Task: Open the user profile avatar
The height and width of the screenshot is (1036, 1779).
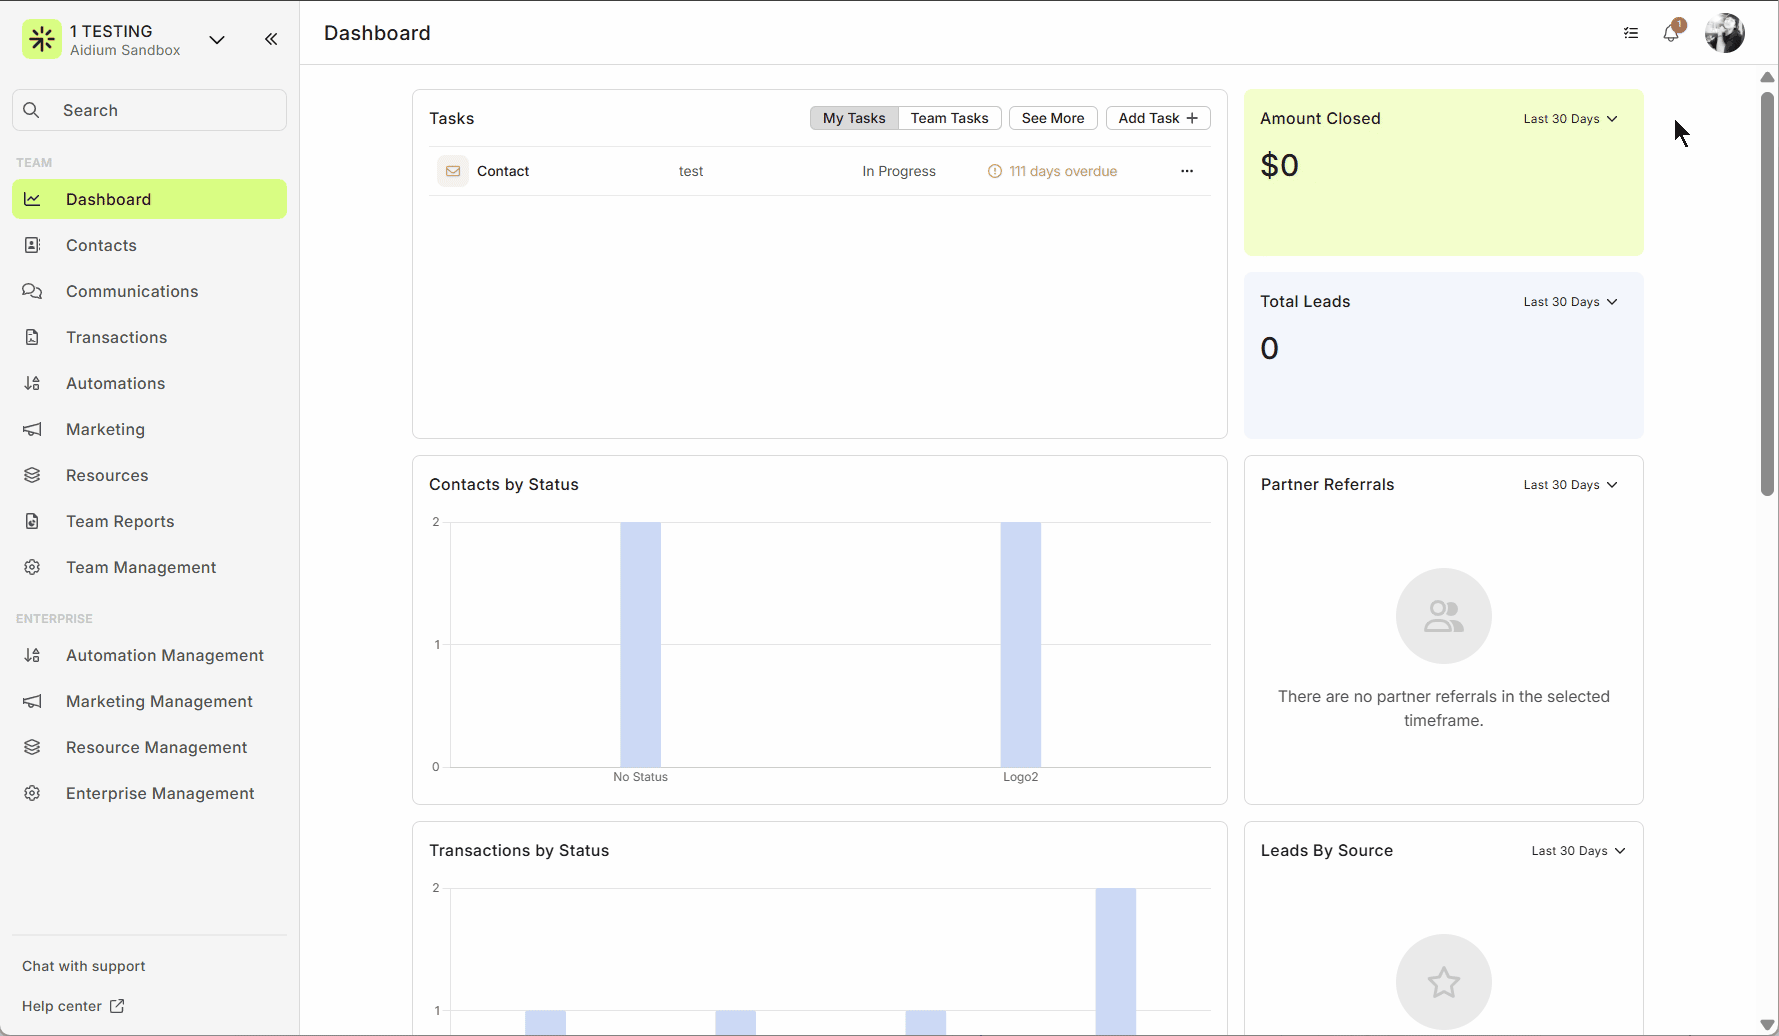Action: [1724, 34]
